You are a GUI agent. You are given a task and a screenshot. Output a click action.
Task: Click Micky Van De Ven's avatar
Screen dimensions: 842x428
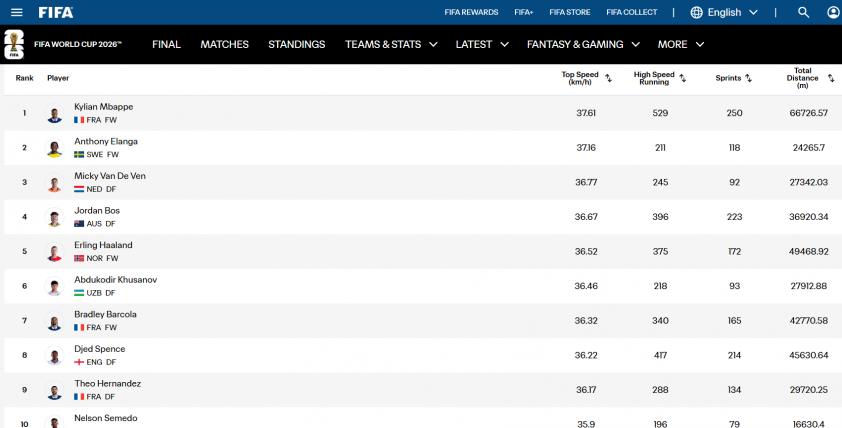[54, 183]
